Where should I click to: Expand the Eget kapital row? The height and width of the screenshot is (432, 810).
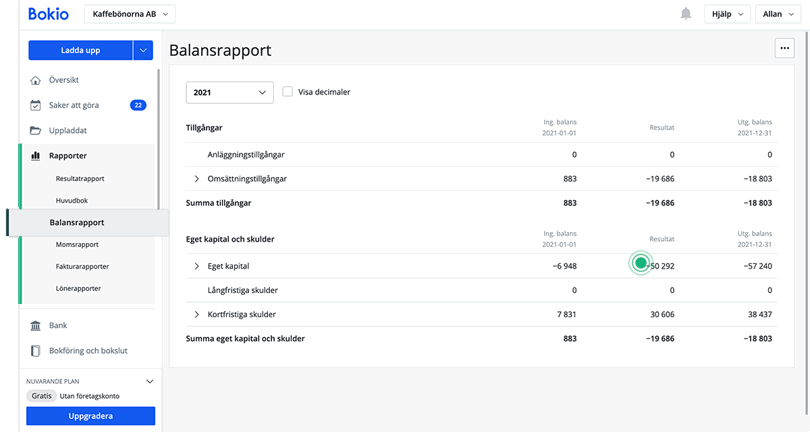coord(196,266)
